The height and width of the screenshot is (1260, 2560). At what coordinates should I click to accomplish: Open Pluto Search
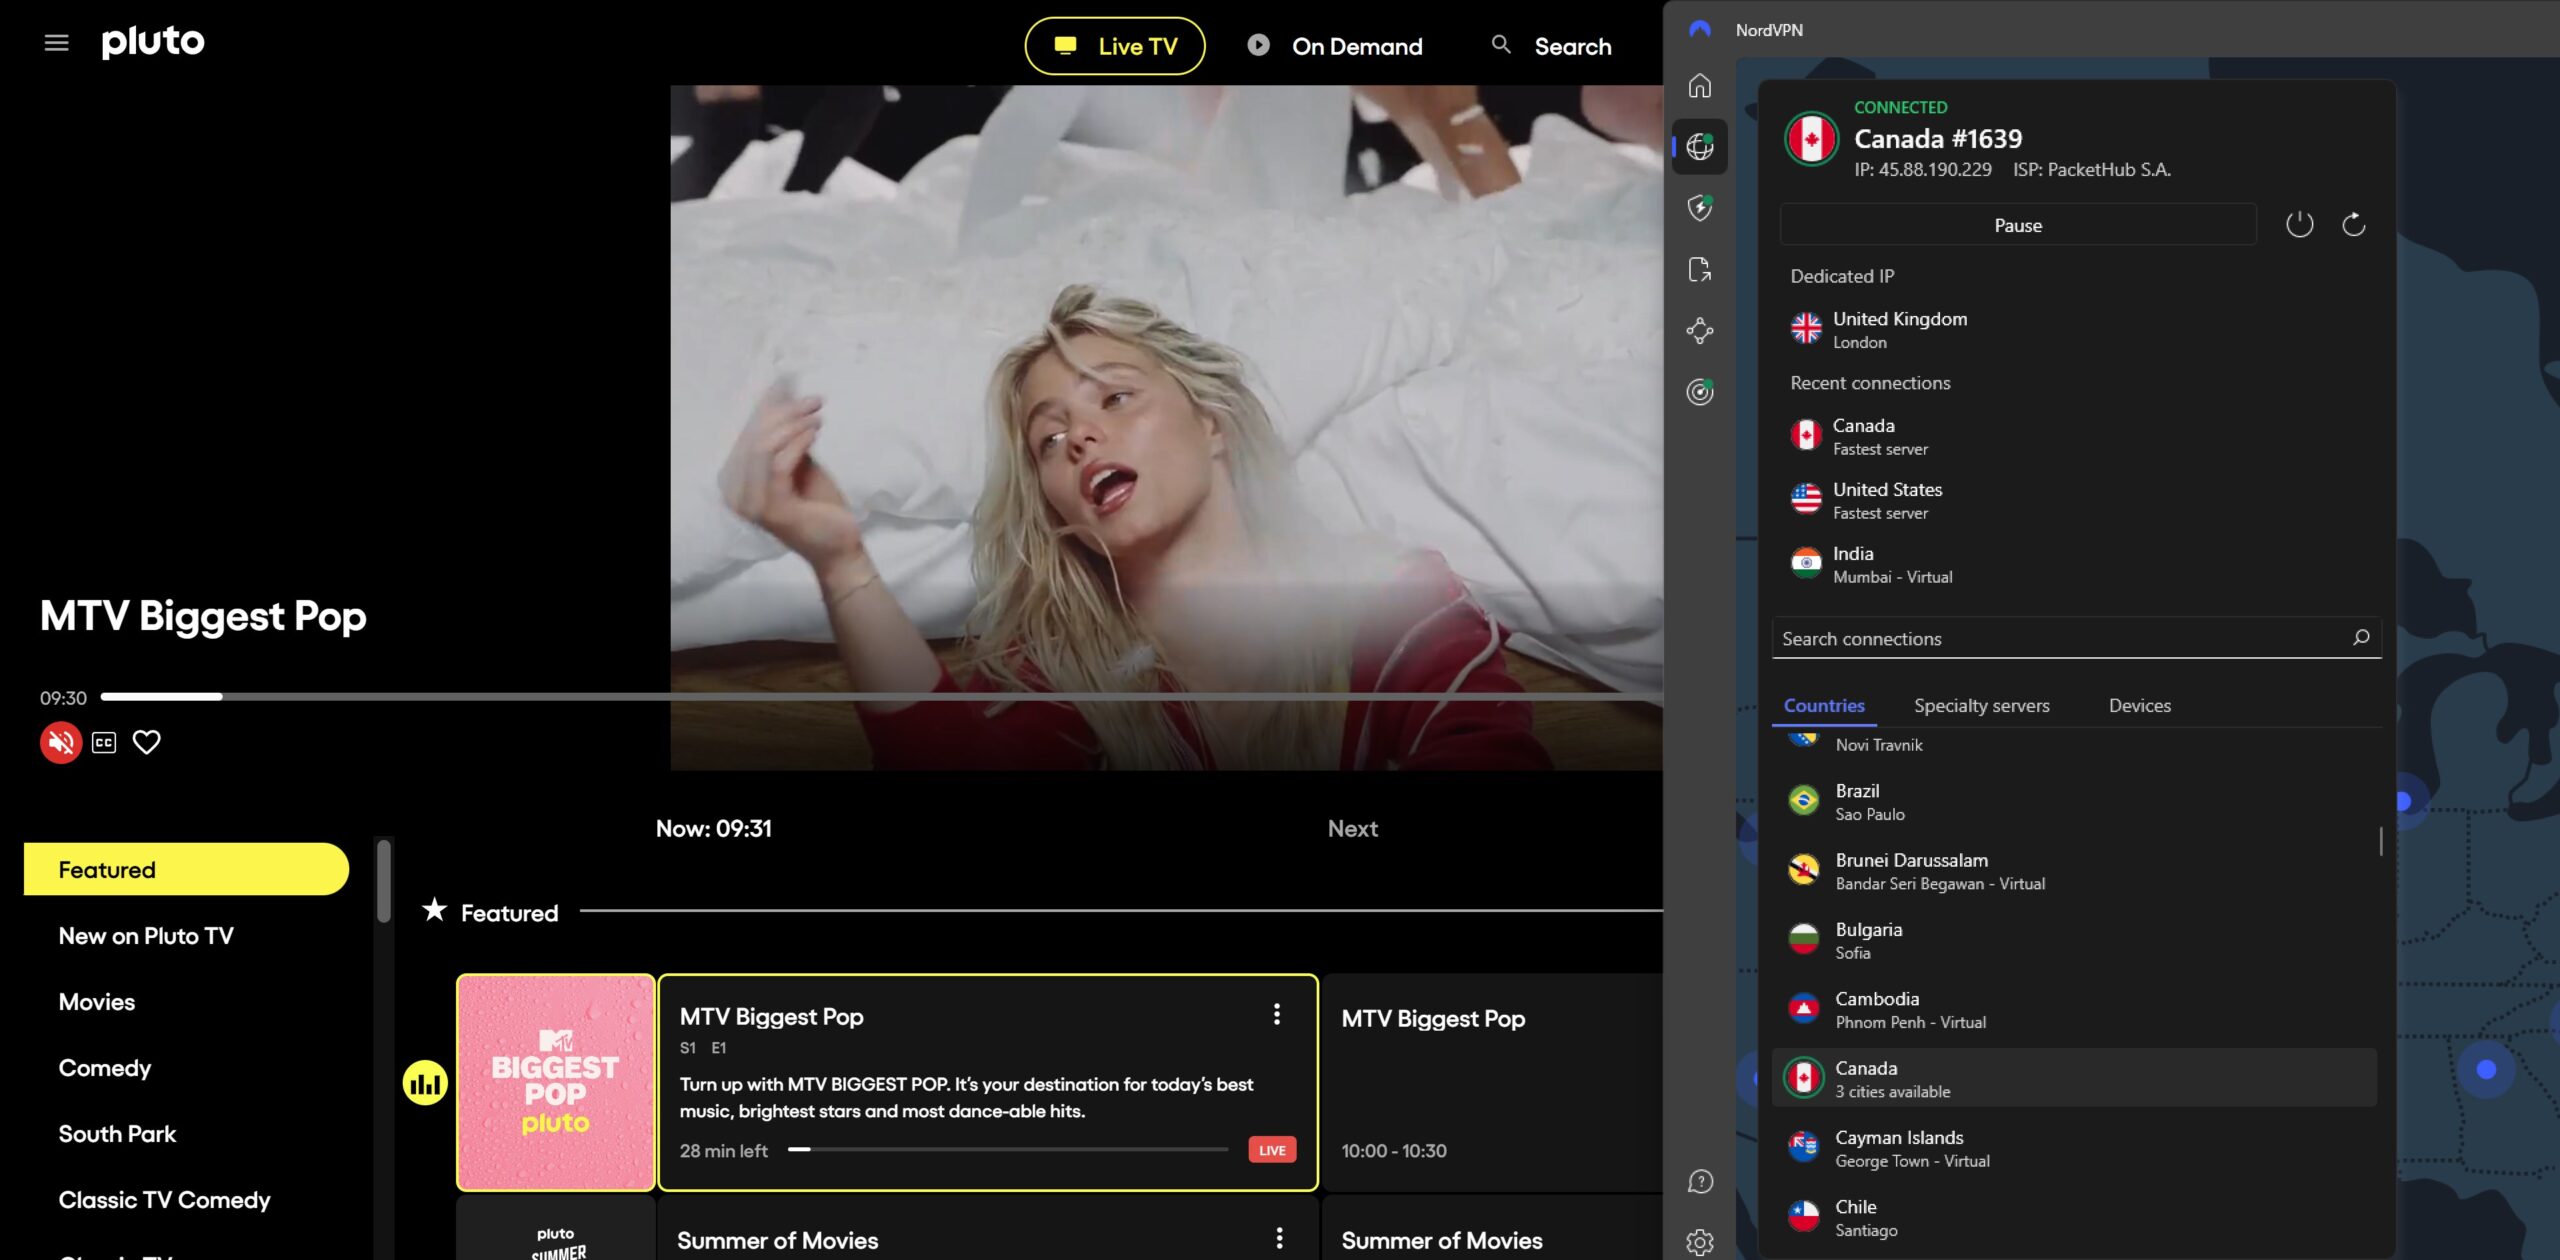tap(1551, 46)
